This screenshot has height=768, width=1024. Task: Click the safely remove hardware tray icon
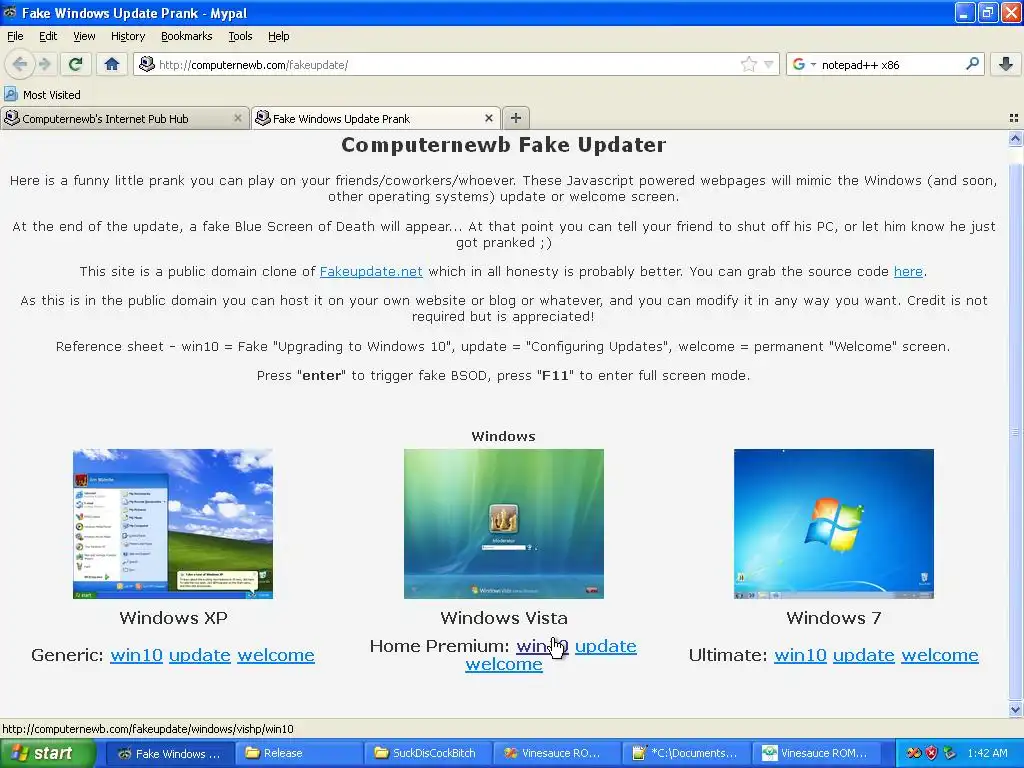pyautogui.click(x=950, y=753)
